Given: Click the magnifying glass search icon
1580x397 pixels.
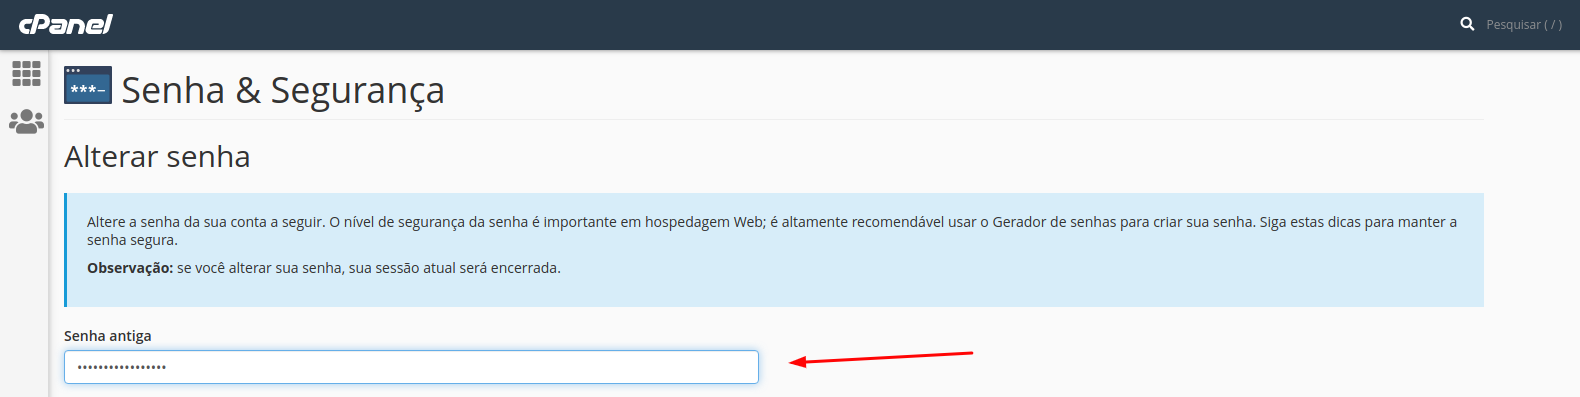Looking at the screenshot, I should coord(1467,24).
